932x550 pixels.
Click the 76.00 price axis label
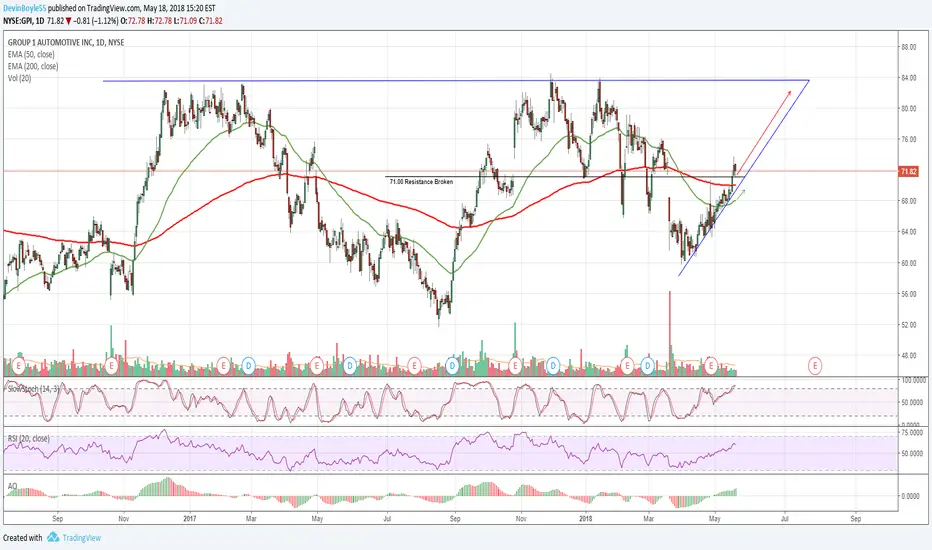(x=908, y=140)
